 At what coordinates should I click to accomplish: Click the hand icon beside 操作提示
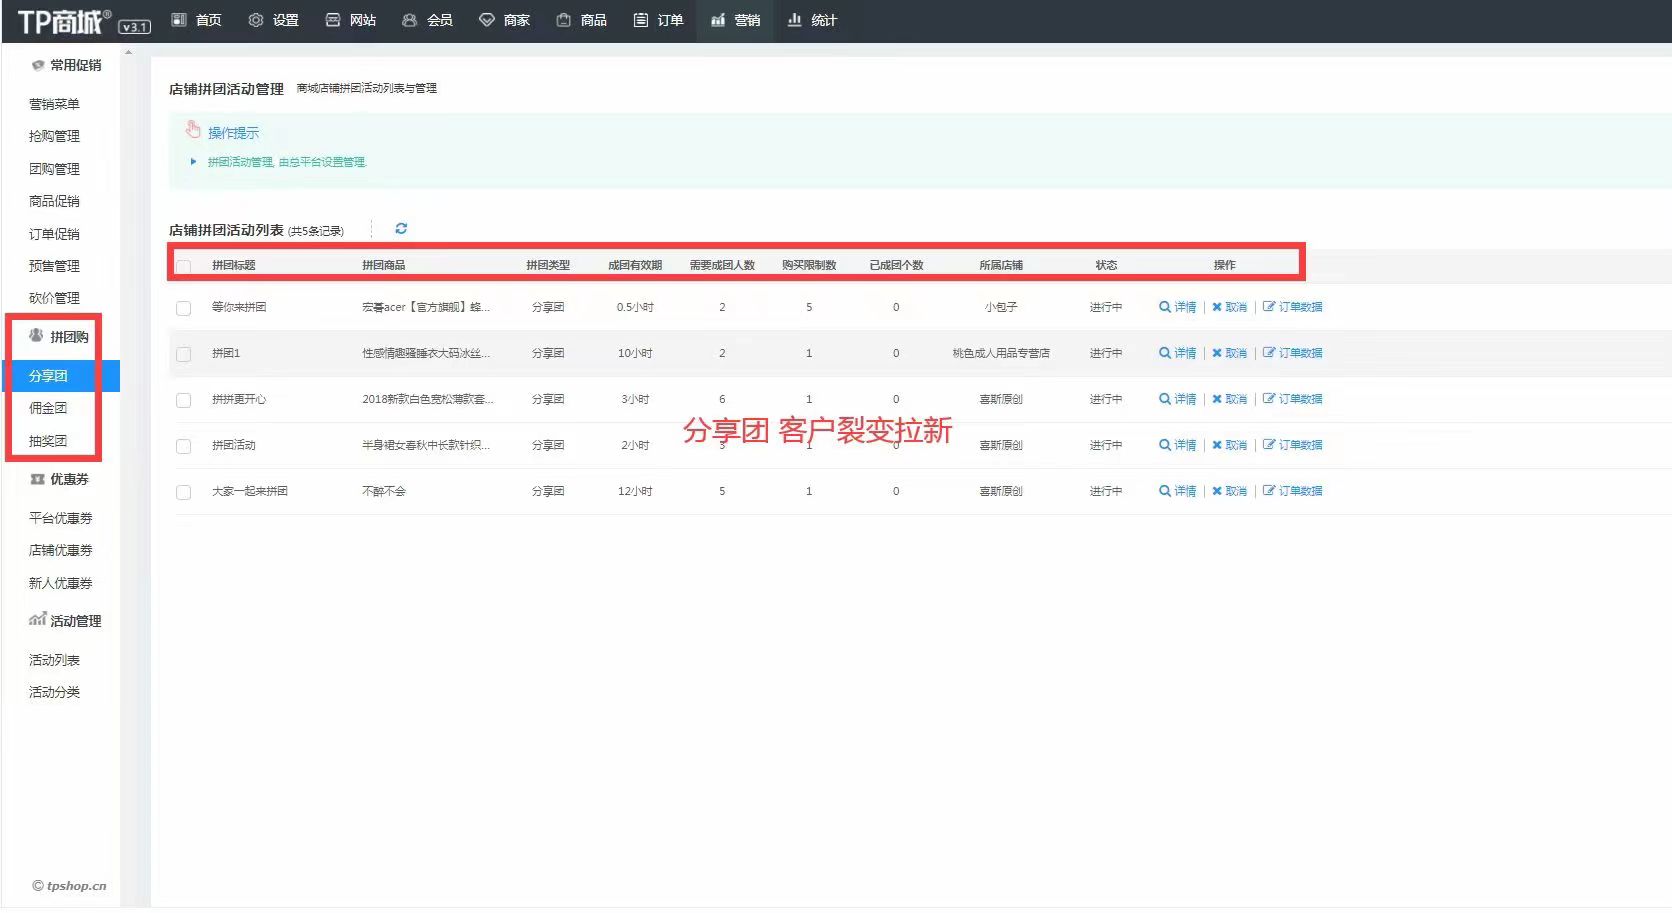pos(193,130)
